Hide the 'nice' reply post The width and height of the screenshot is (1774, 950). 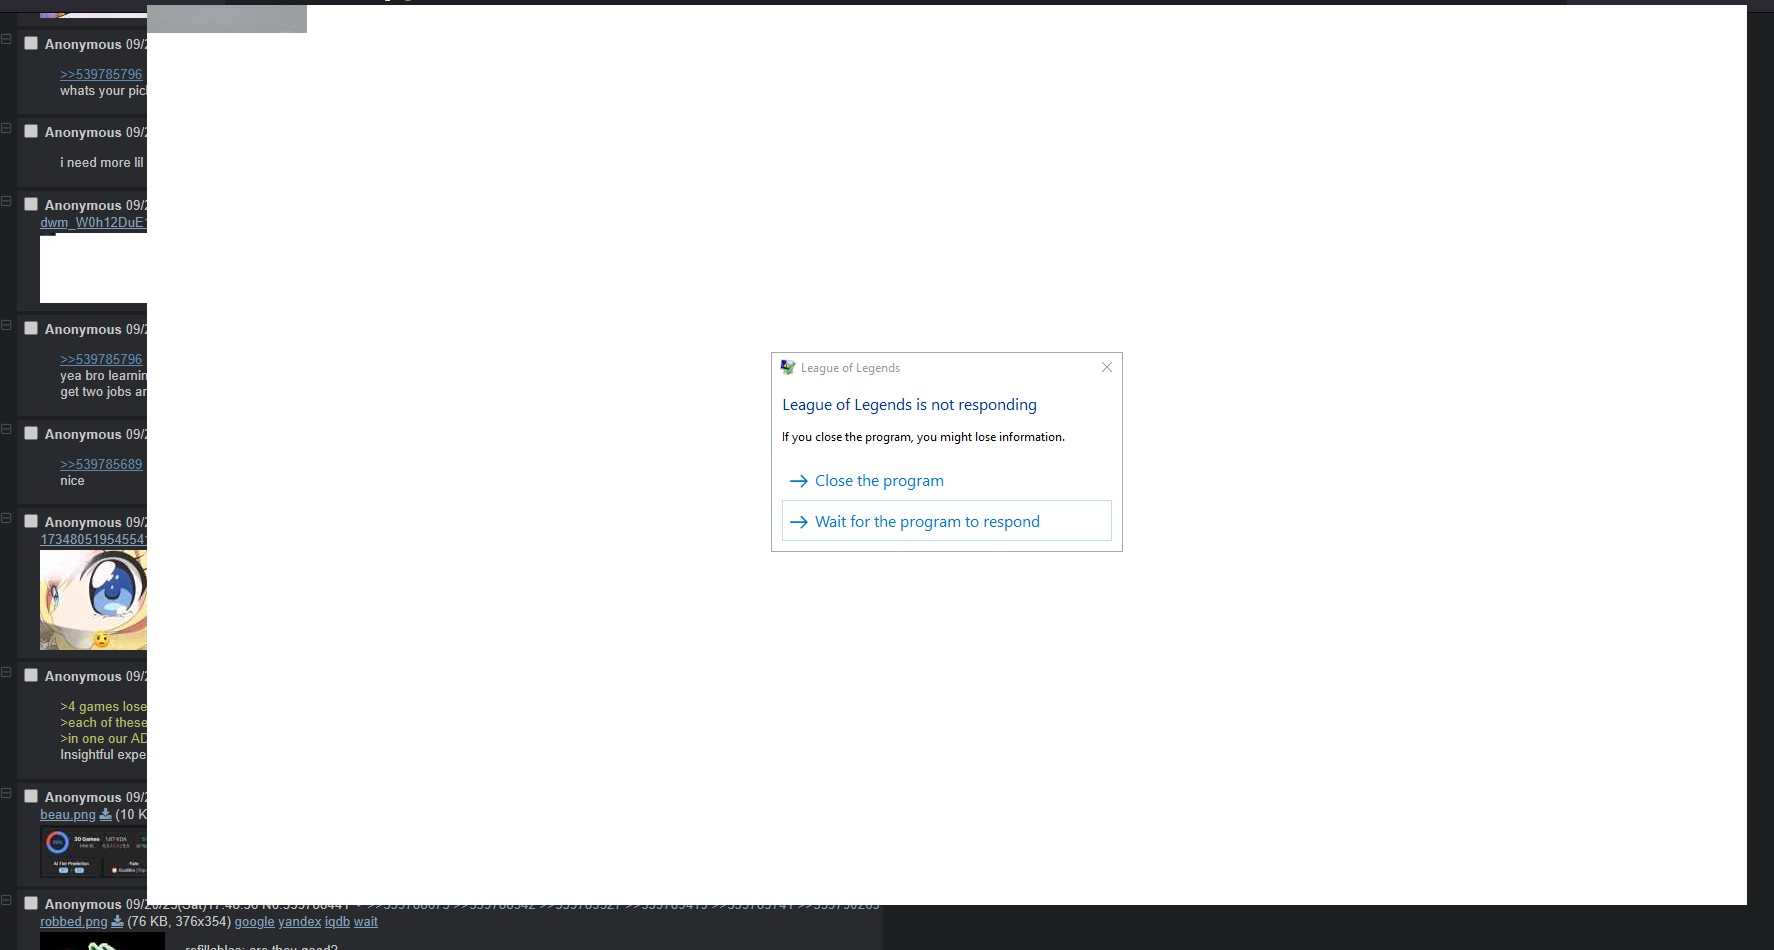point(6,430)
